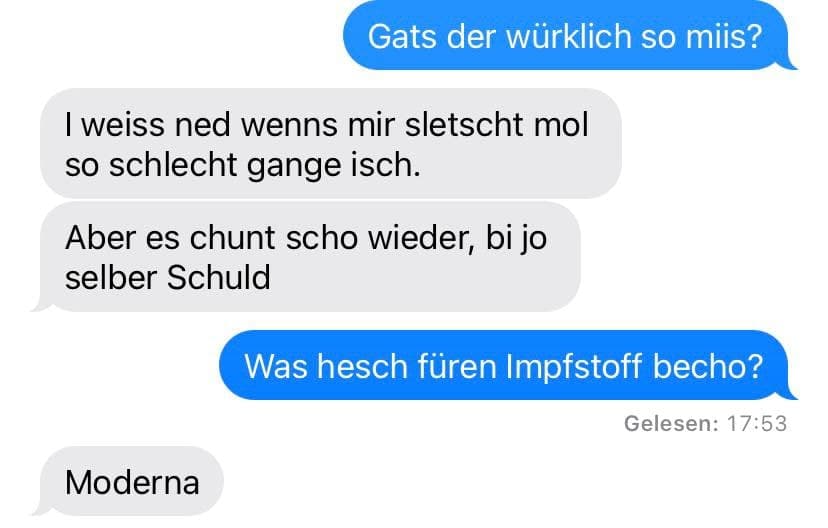Tap the word 'würklich' in the top message

pyautogui.click(x=569, y=37)
